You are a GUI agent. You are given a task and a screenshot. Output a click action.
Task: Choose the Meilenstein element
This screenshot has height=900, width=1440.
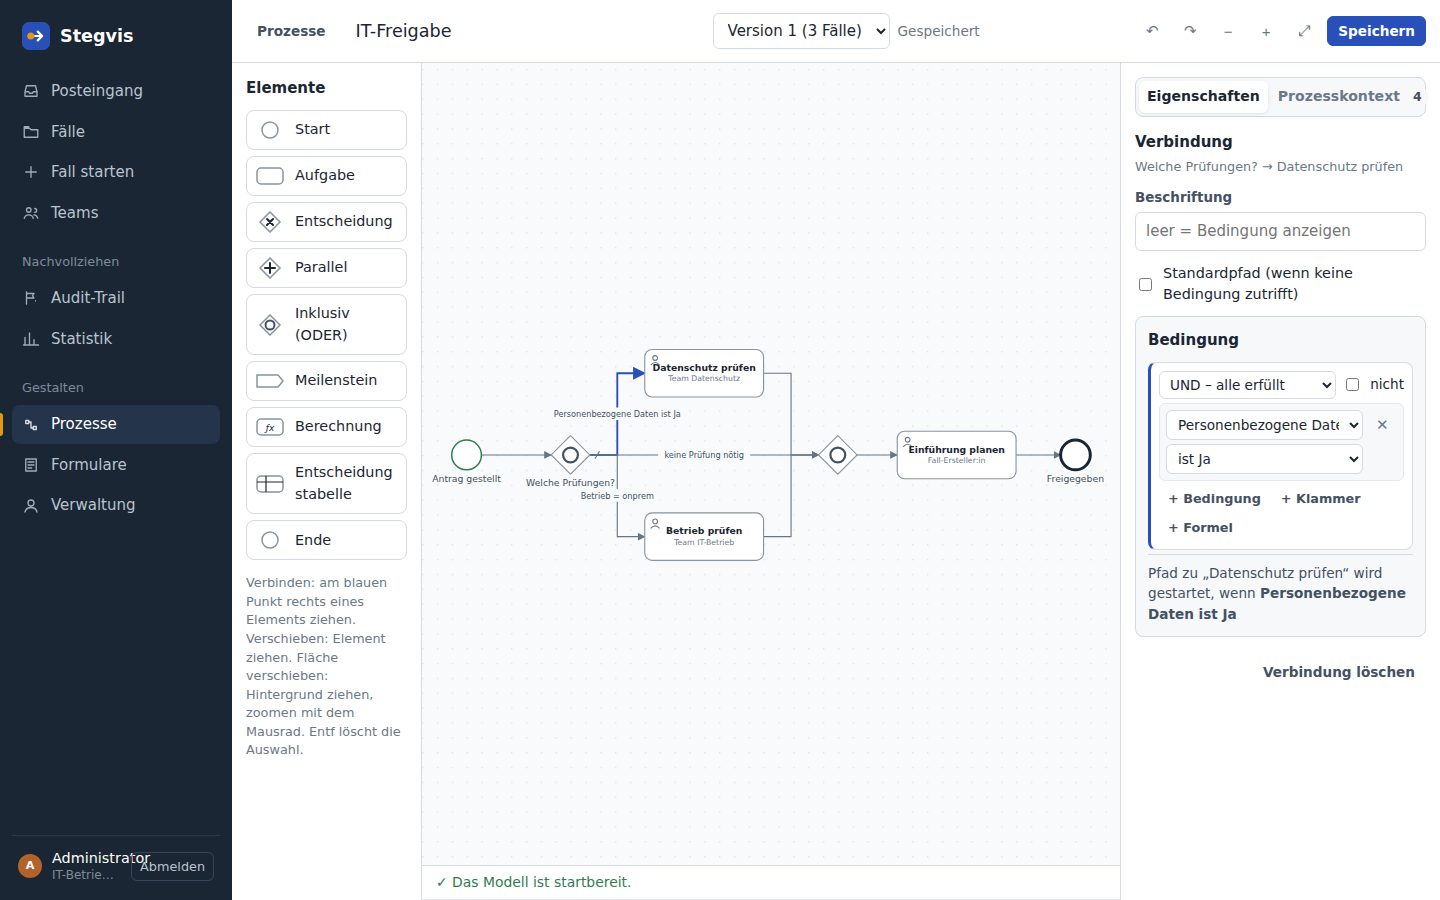pyautogui.click(x=326, y=381)
